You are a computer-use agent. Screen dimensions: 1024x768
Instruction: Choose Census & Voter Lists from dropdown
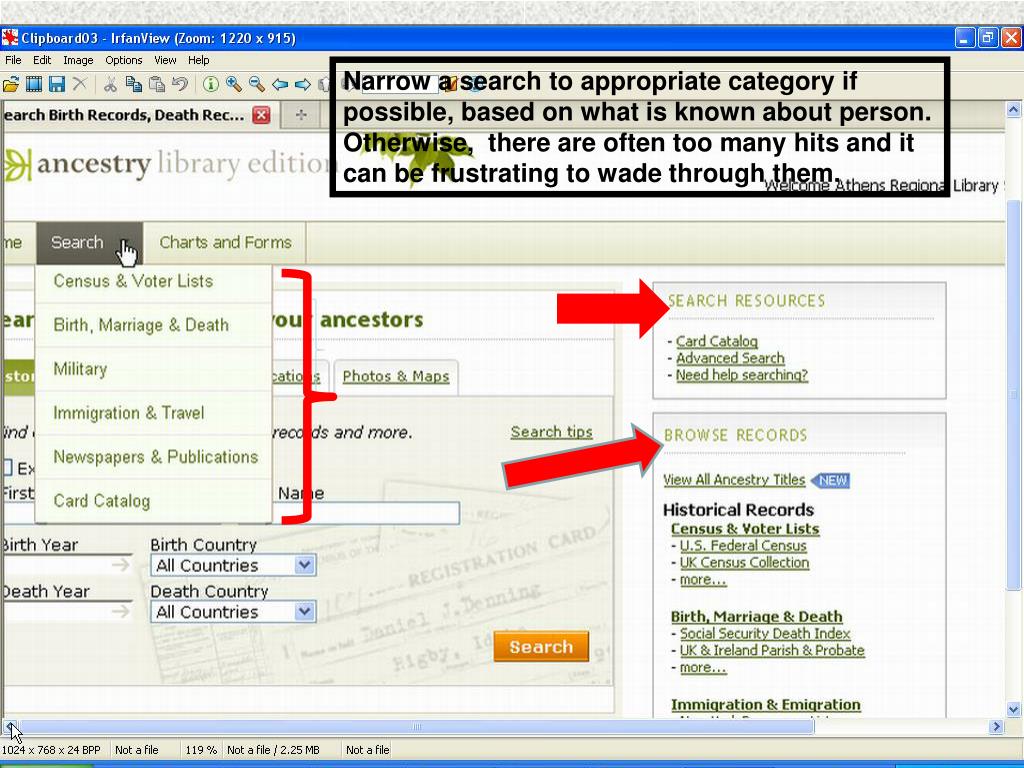tap(153, 281)
